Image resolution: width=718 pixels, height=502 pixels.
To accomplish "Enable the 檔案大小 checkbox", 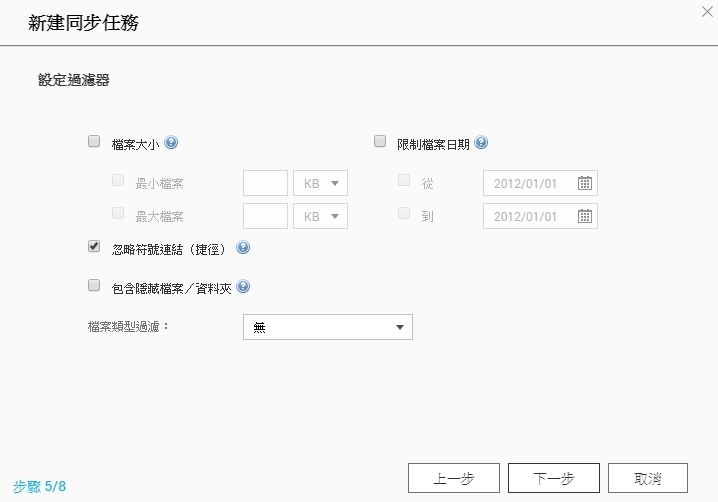I will (x=94, y=141).
